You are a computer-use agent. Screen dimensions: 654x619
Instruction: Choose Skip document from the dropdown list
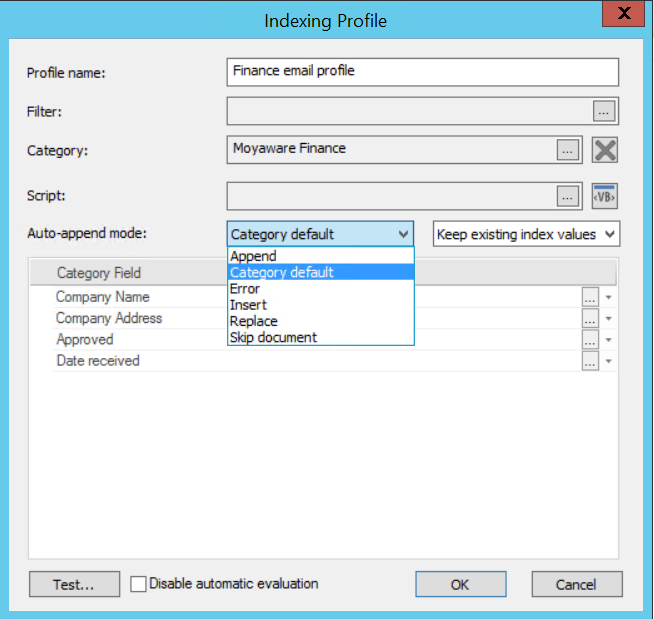click(321, 337)
